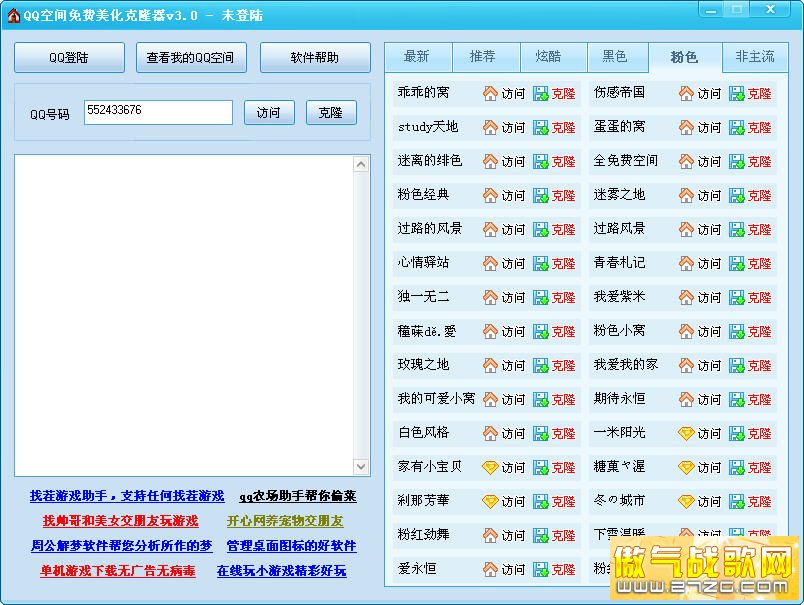Click house visit icon for 爱永恒
This screenshot has width=804, height=605.
click(490, 569)
